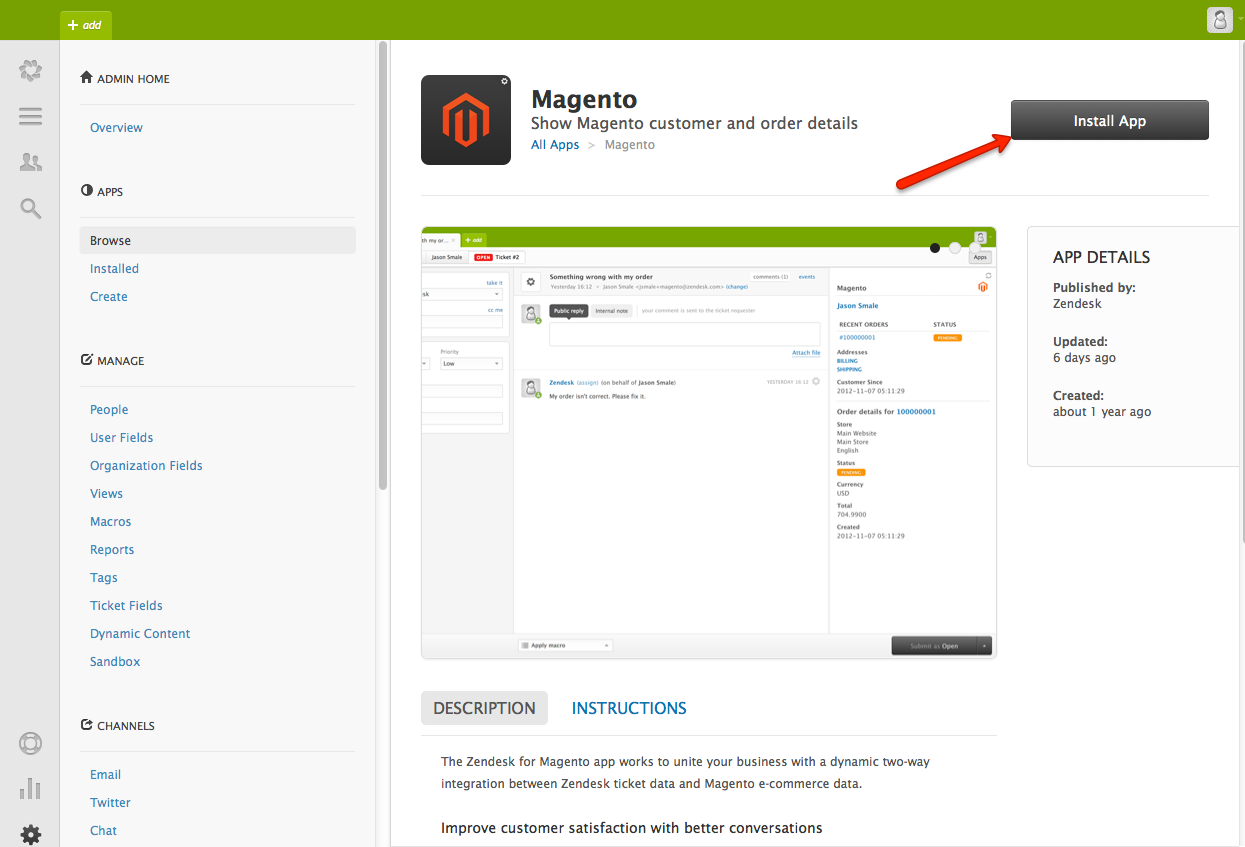Open the Zendesk home dashboard icon
Viewport: 1245px width, 847px height.
pyautogui.click(x=30, y=71)
